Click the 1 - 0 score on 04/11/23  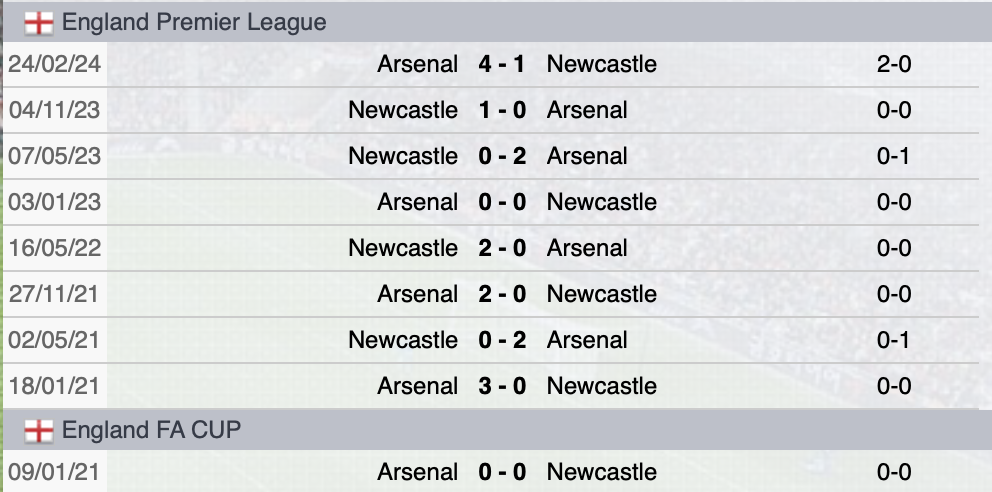pyautogui.click(x=502, y=110)
